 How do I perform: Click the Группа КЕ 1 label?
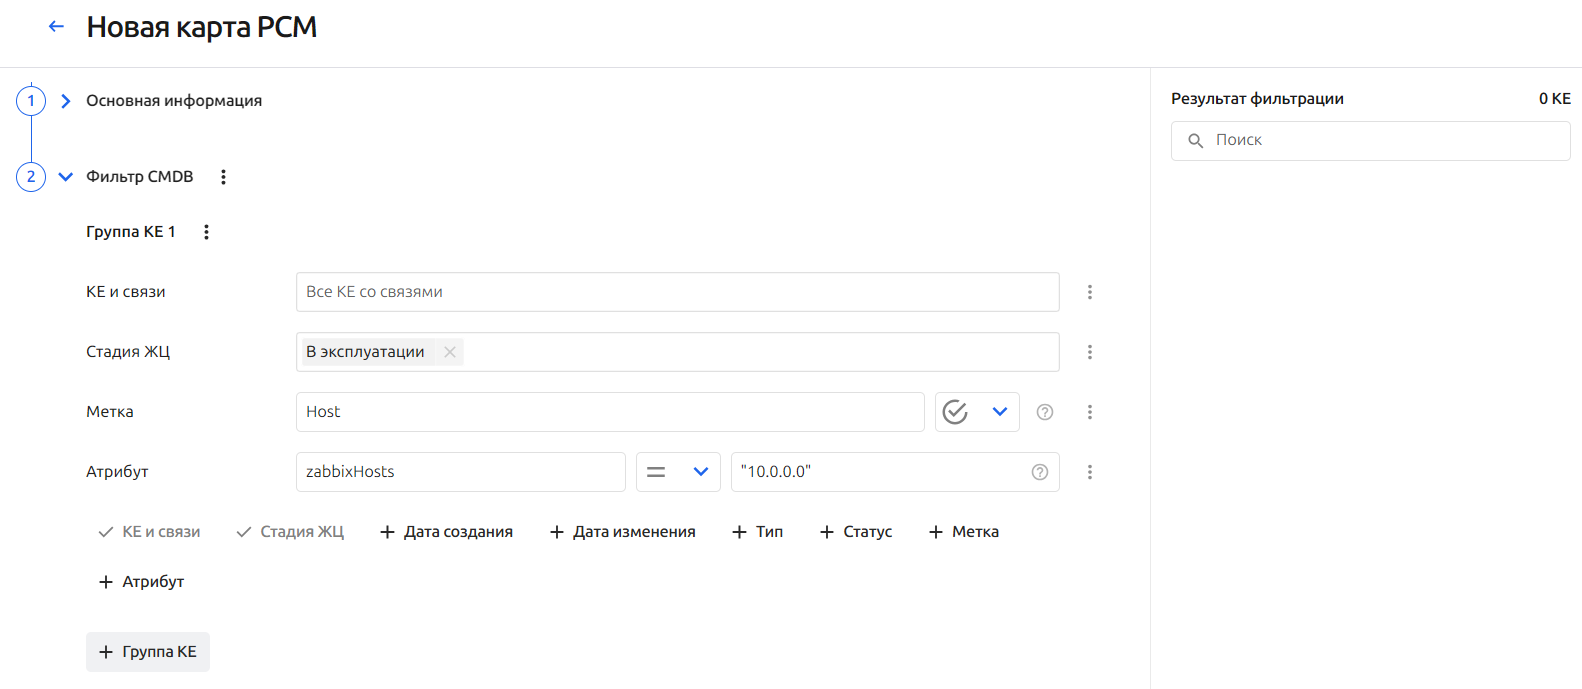click(x=131, y=232)
